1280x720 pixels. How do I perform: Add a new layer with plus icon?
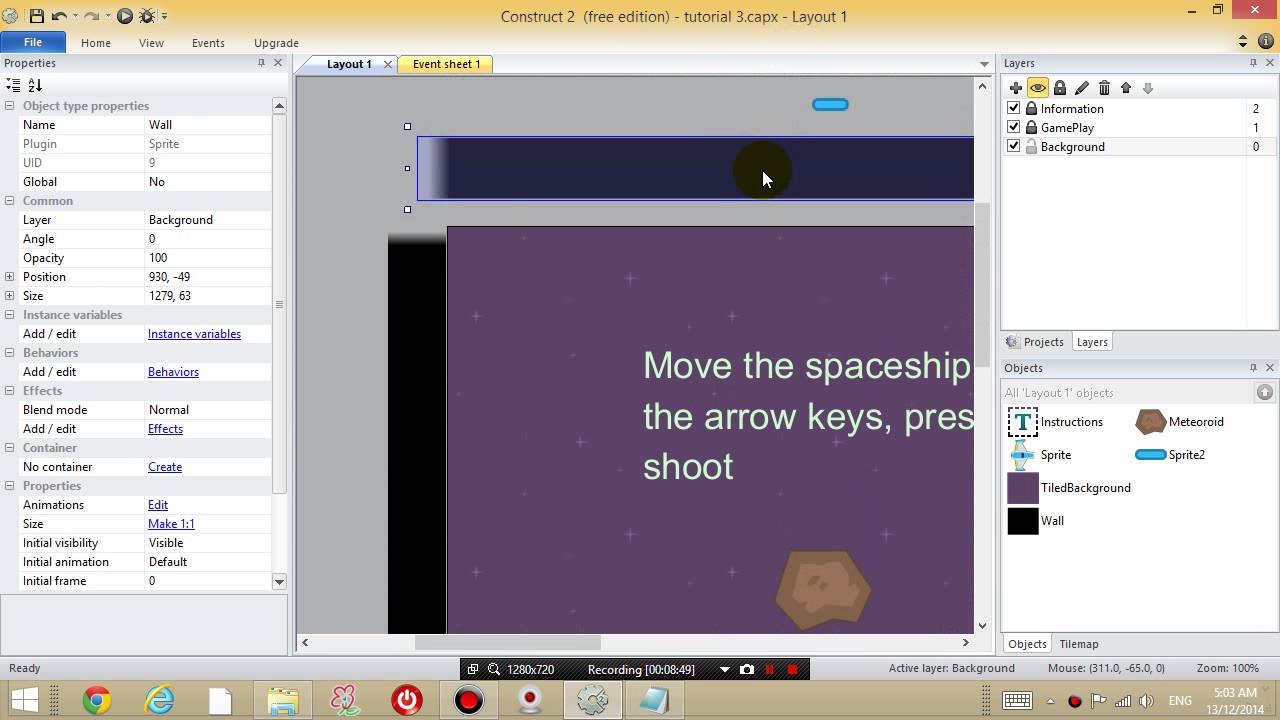[1016, 88]
